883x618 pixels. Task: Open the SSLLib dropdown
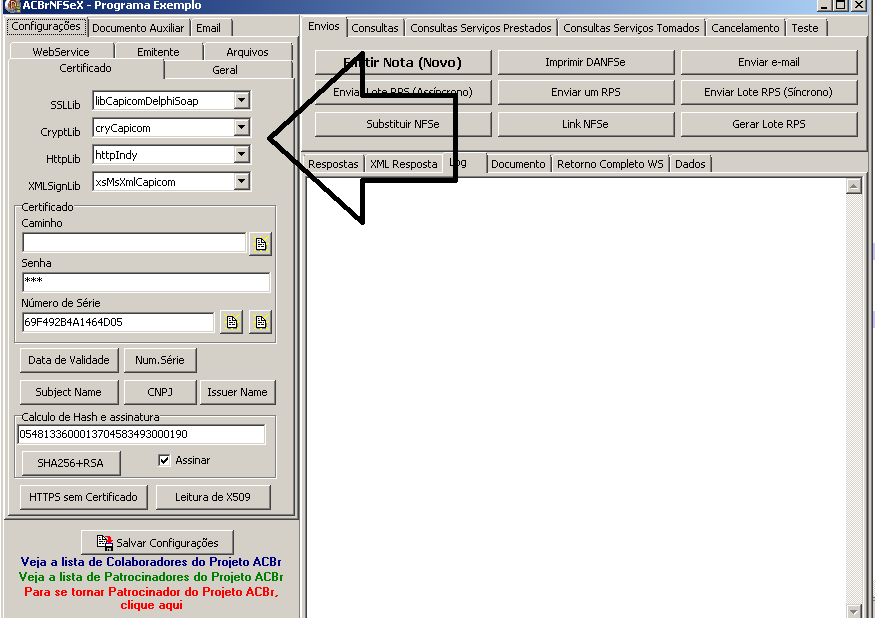(x=242, y=101)
